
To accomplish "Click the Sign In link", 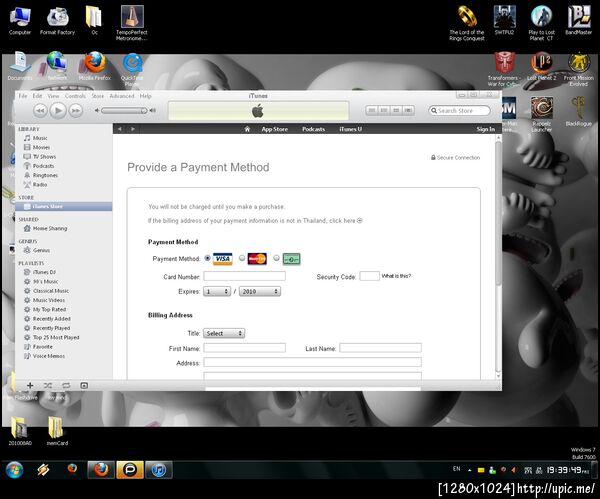I will point(486,129).
